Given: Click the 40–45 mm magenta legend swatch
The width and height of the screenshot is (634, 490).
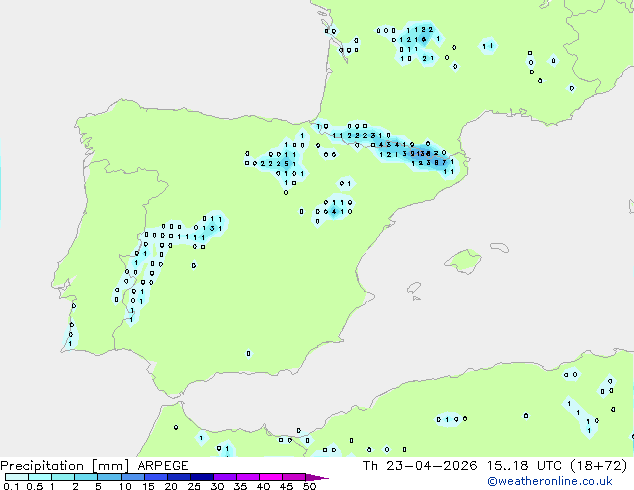Looking at the screenshot, I should (x=271, y=477).
